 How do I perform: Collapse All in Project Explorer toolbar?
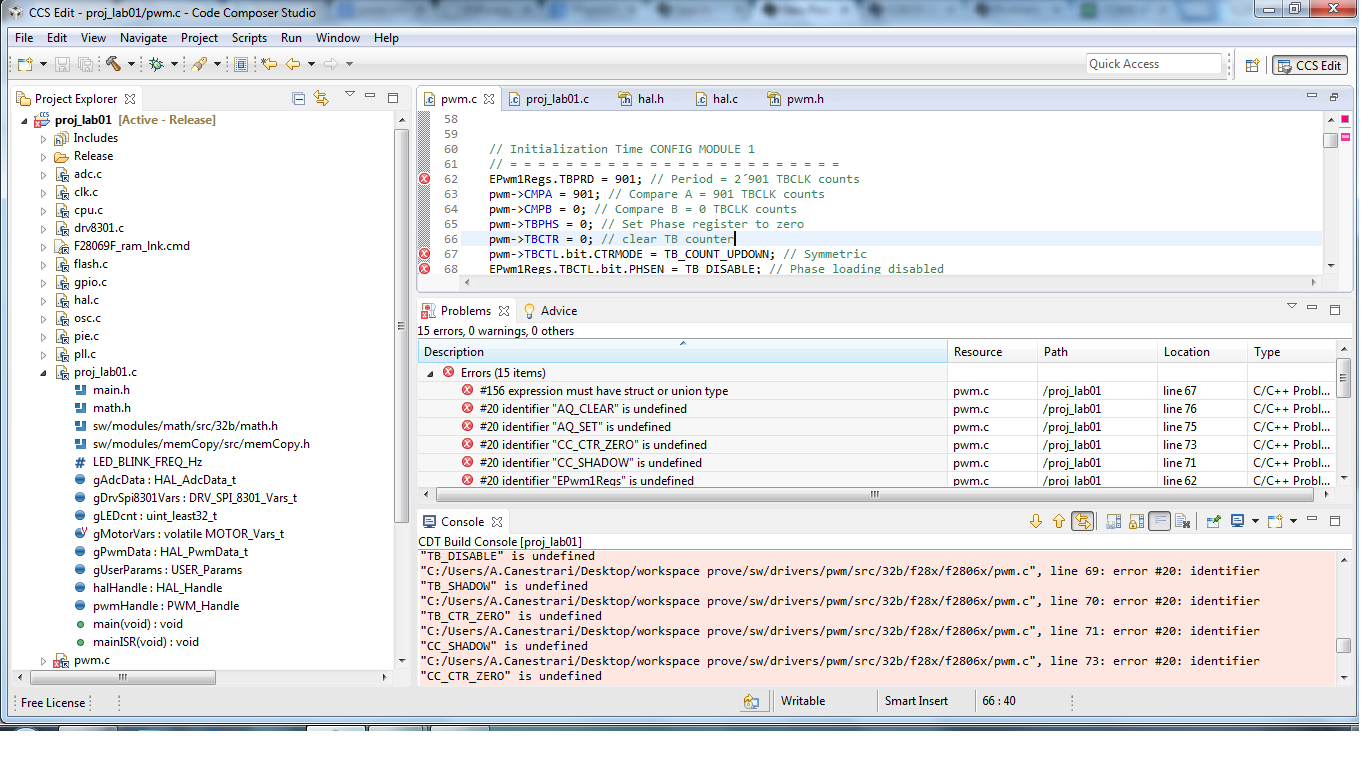pos(298,98)
